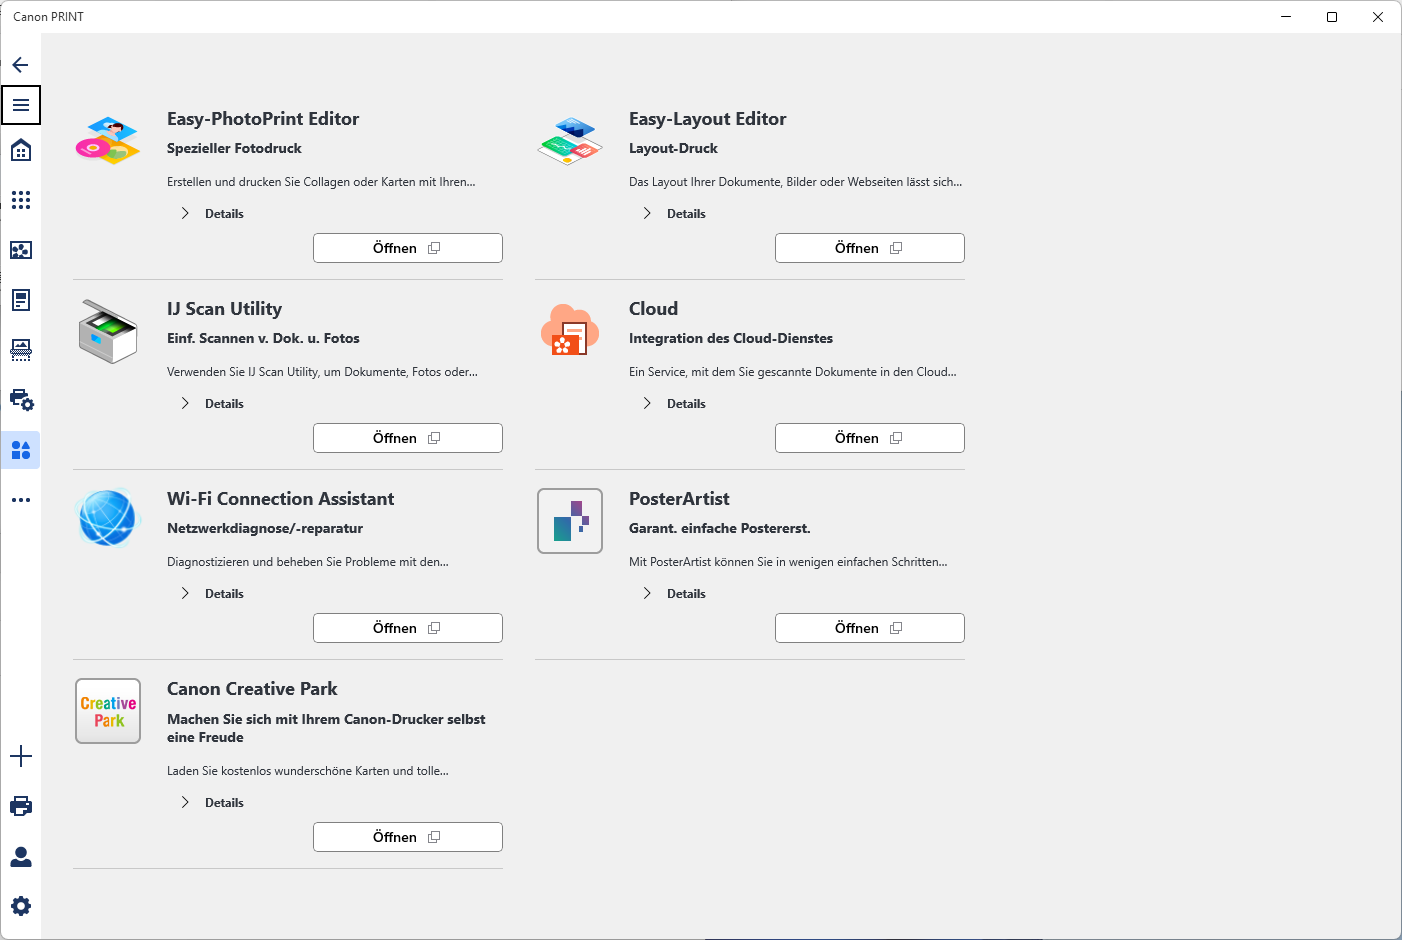The height and width of the screenshot is (940, 1402).
Task: Click 'Netzwerkdiagnose/-reparatur' subtitle
Action: pyautogui.click(x=265, y=528)
